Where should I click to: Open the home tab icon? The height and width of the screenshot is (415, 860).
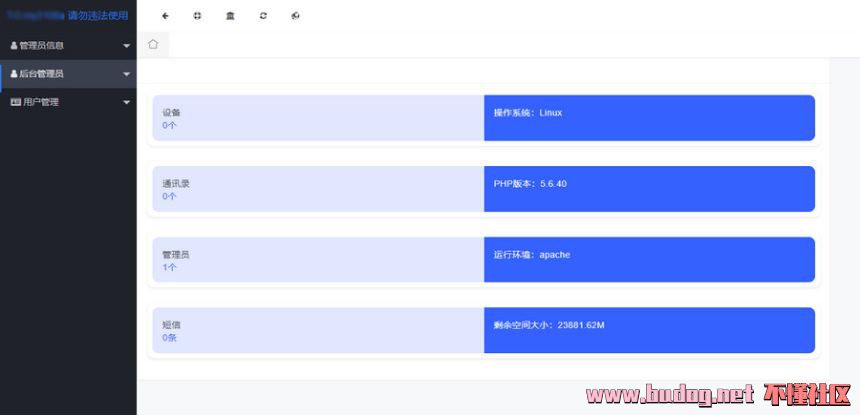click(153, 44)
